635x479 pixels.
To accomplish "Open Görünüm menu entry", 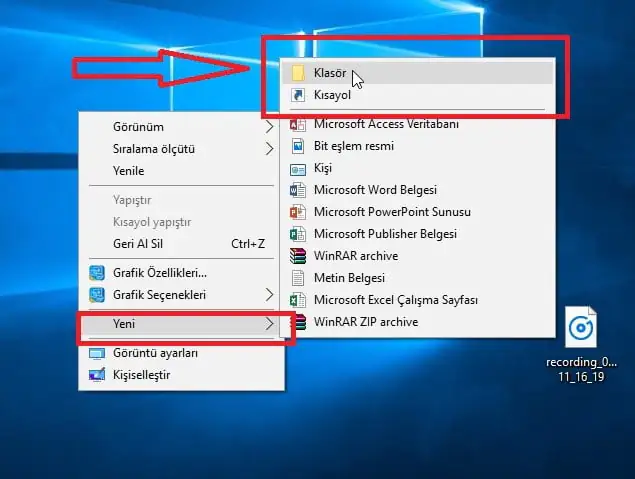I will click(x=181, y=127).
